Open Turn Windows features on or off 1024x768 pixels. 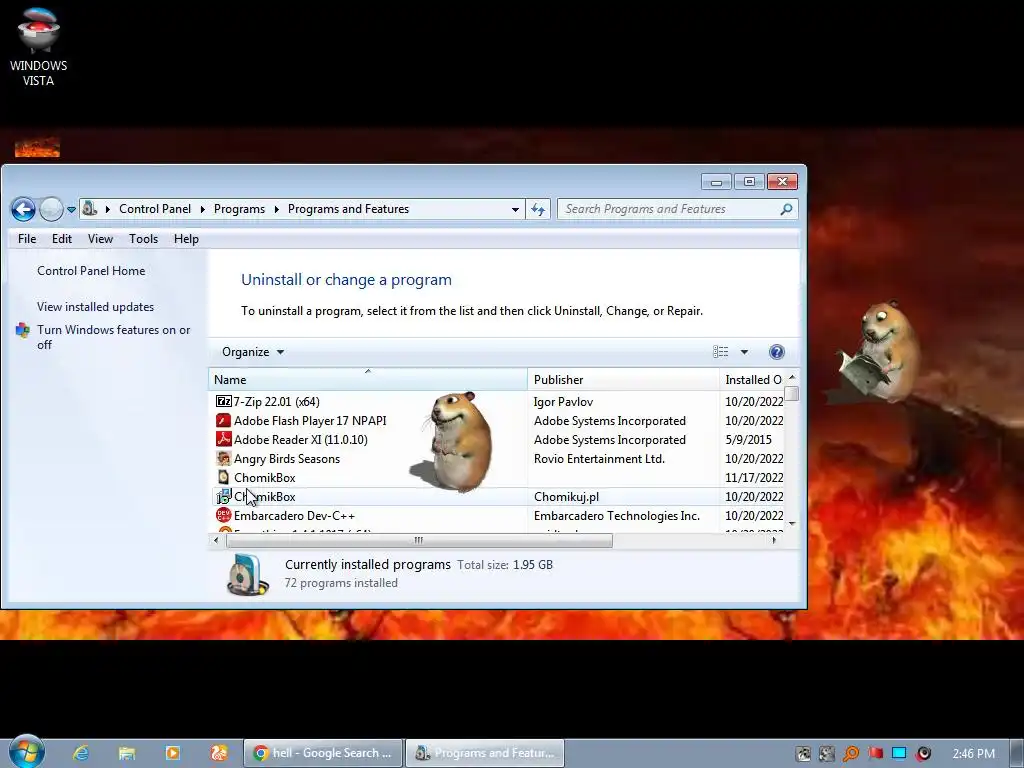tap(114, 337)
